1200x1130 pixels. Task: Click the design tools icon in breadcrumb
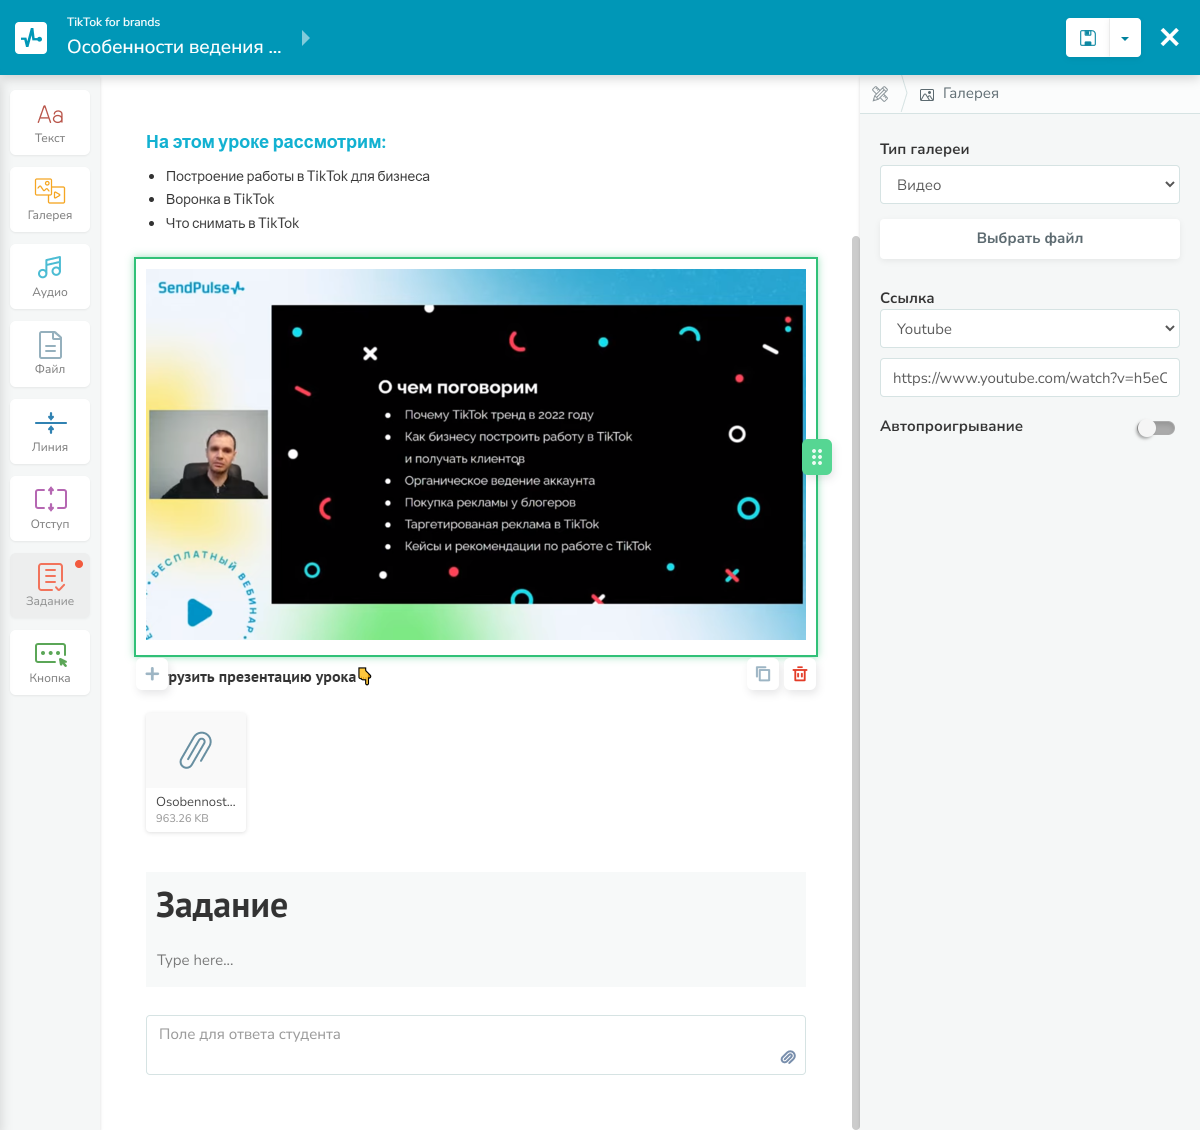point(880,93)
